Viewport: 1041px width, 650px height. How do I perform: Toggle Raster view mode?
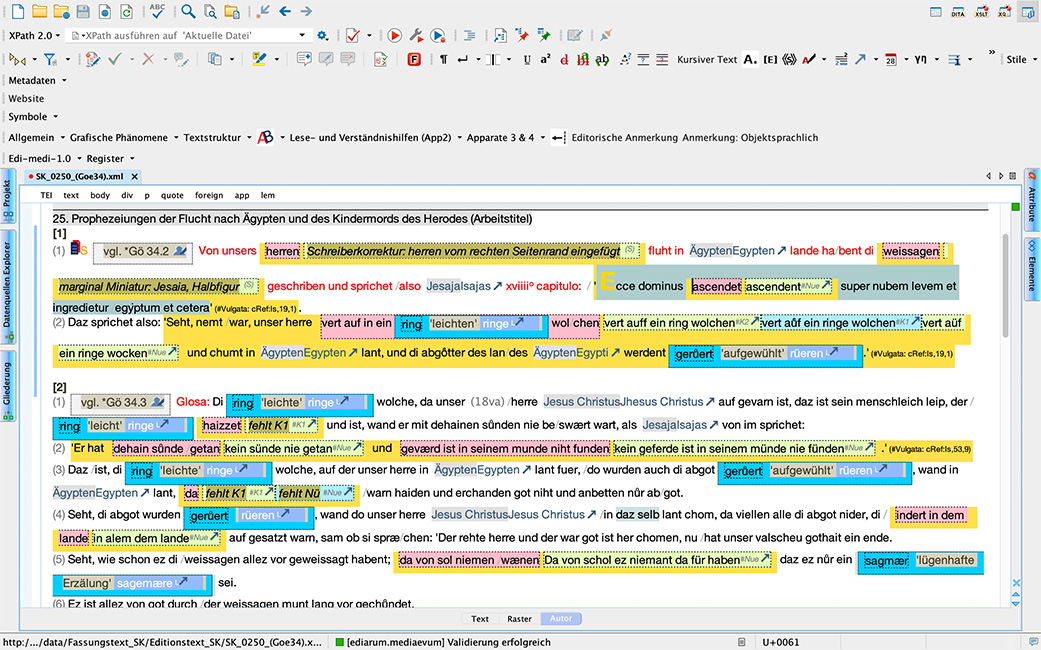click(x=519, y=618)
